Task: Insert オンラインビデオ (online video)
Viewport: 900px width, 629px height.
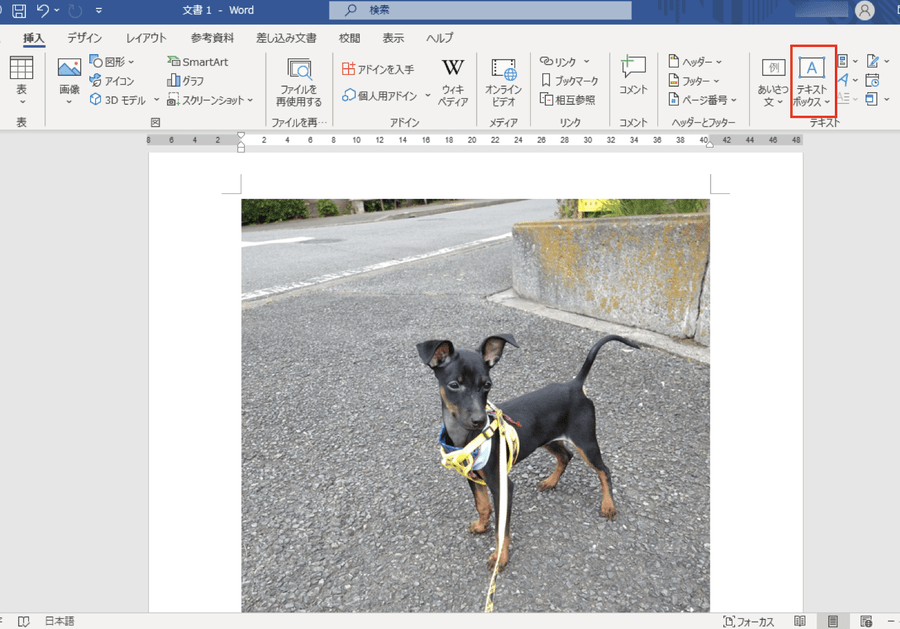Action: tap(503, 83)
